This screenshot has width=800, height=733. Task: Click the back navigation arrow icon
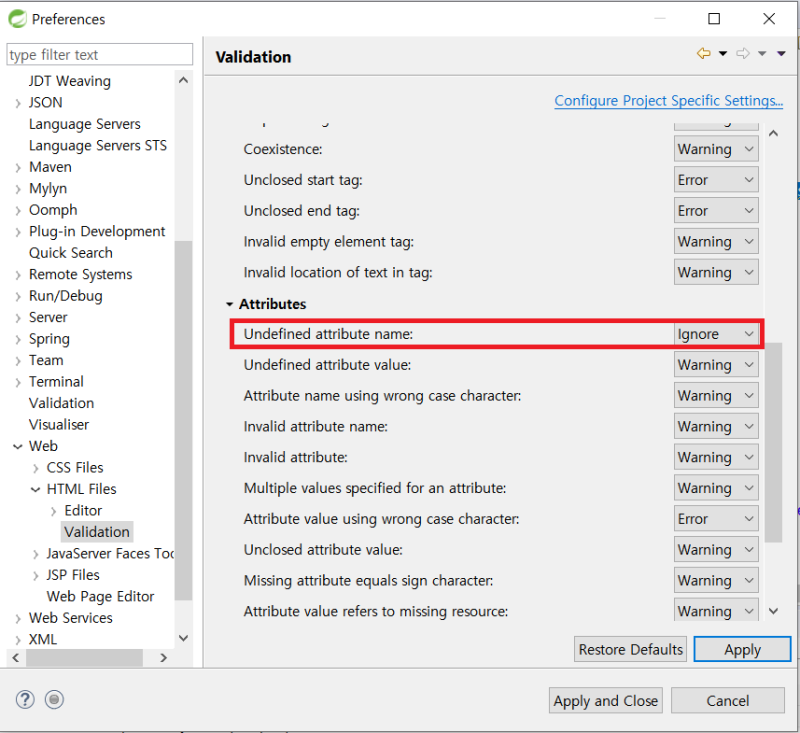click(704, 54)
